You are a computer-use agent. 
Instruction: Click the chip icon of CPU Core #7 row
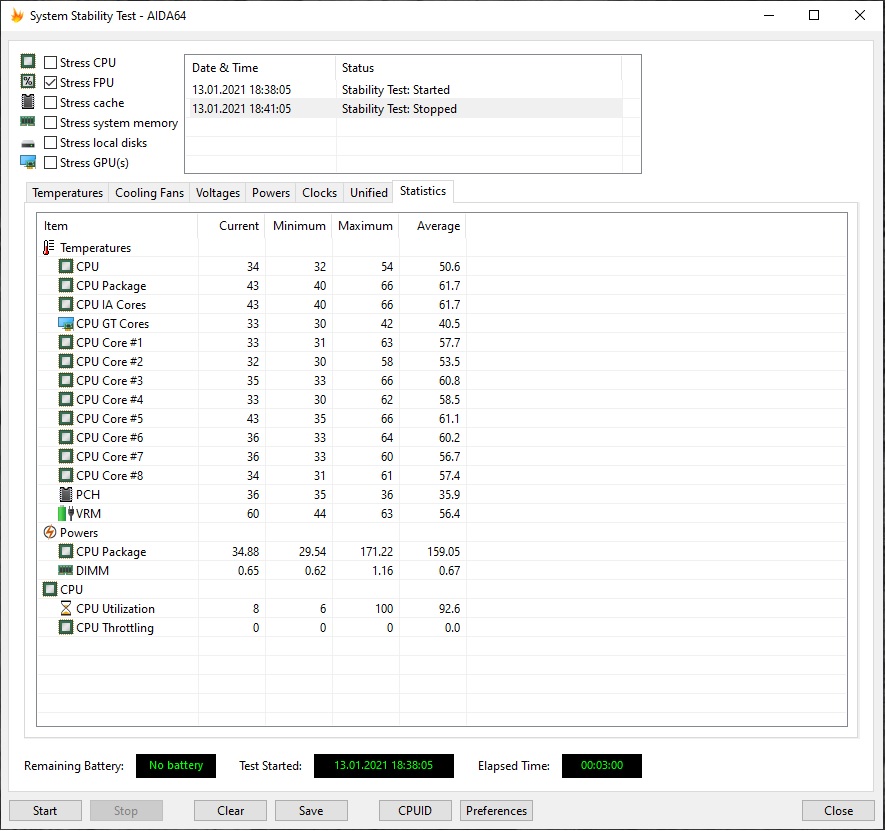coord(66,456)
